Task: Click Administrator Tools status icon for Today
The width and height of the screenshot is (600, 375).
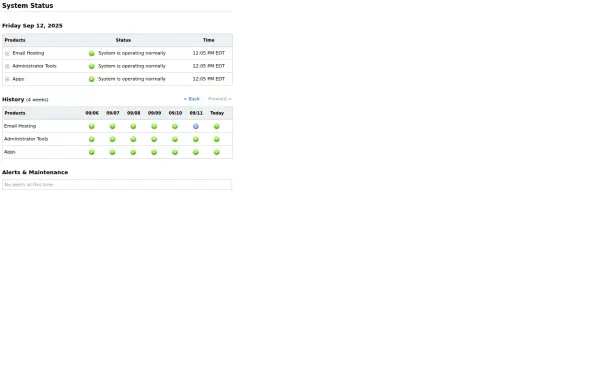Action: [x=217, y=139]
